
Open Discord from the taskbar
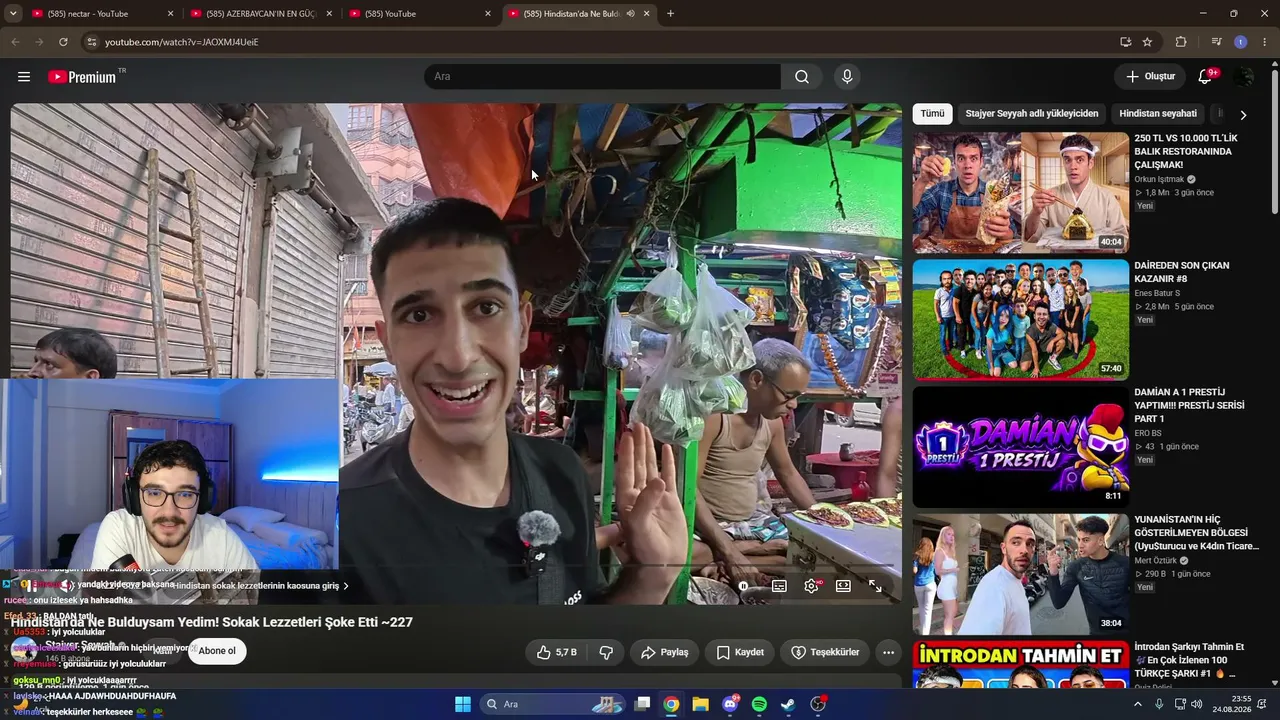(x=730, y=704)
